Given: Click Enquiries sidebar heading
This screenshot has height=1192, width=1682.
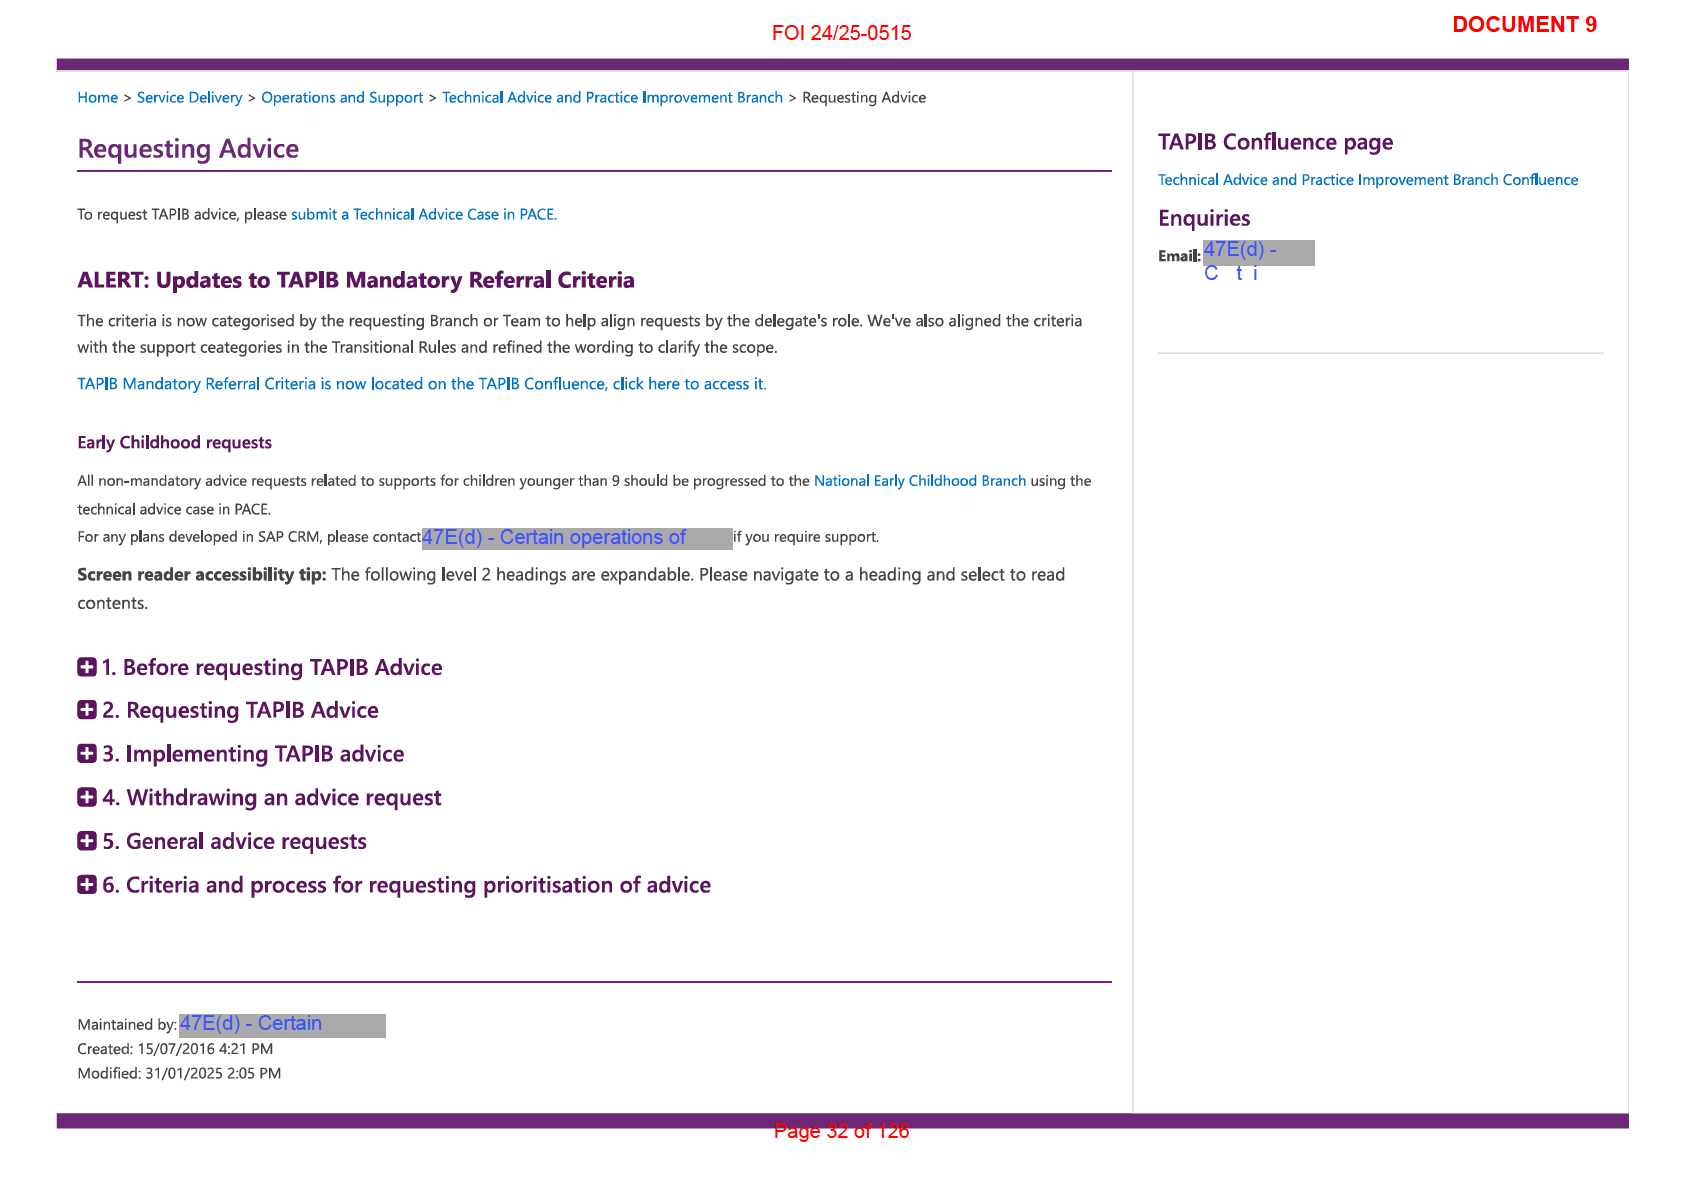Looking at the screenshot, I should [1204, 218].
